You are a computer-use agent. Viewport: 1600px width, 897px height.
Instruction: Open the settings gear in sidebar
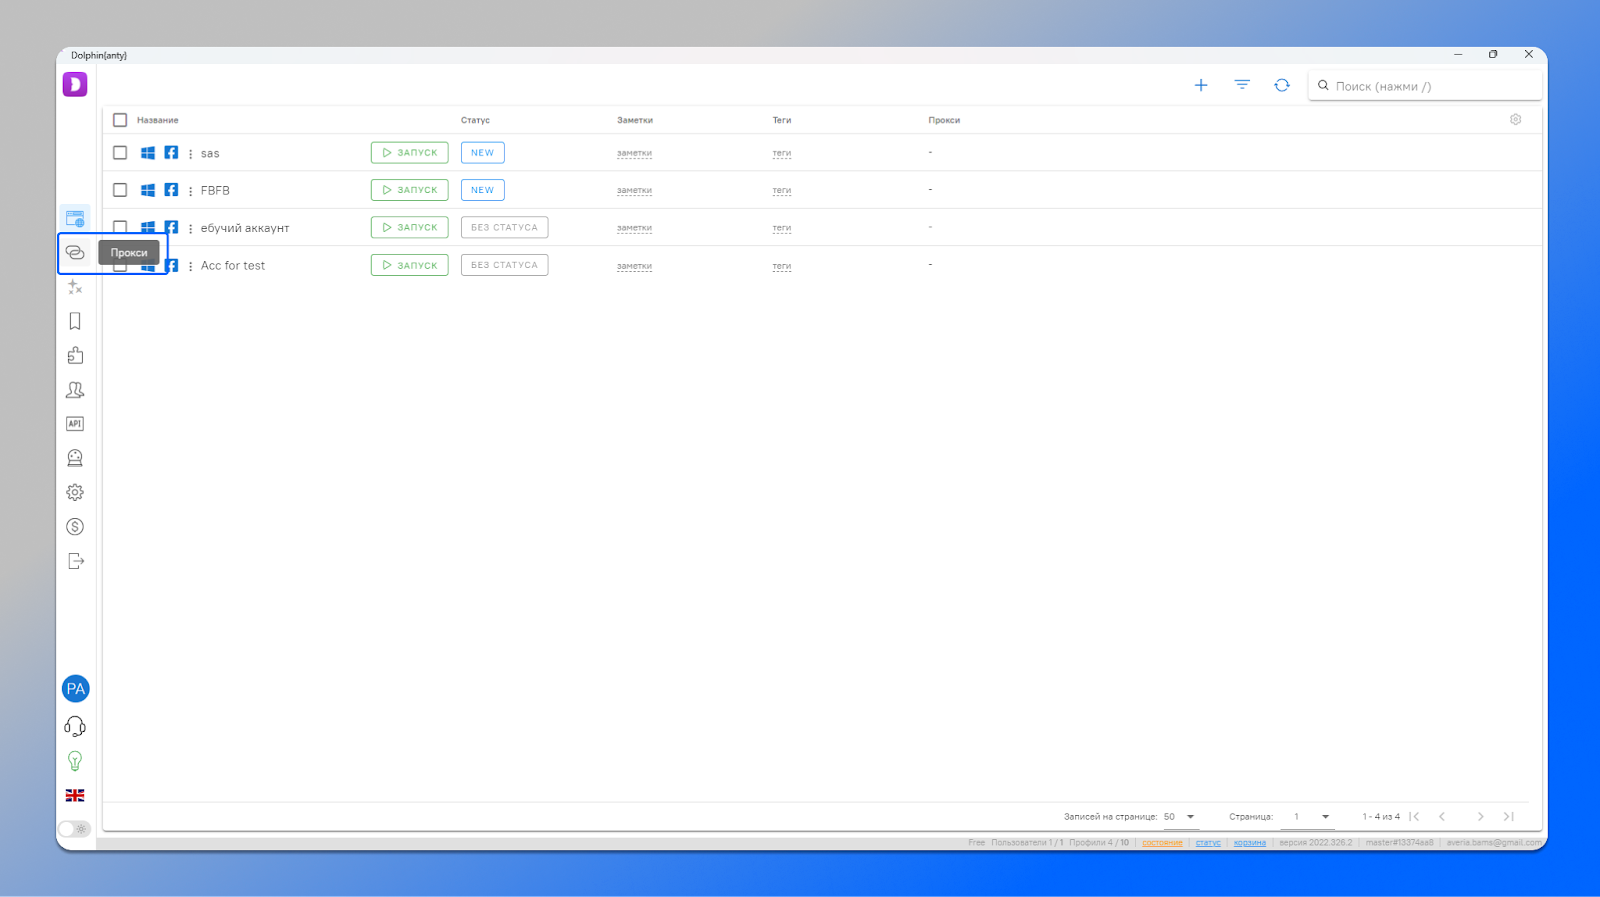75,492
